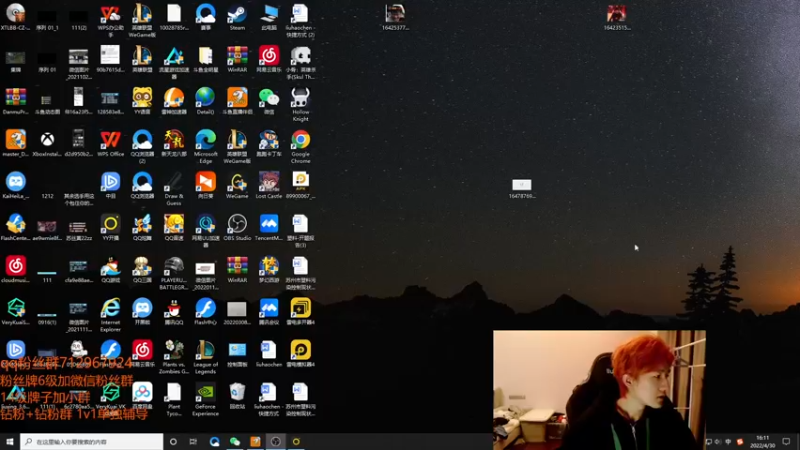Viewport: 800px width, 450px height.
Task: Open the Skul skull game shortcut
Action: coord(301,56)
